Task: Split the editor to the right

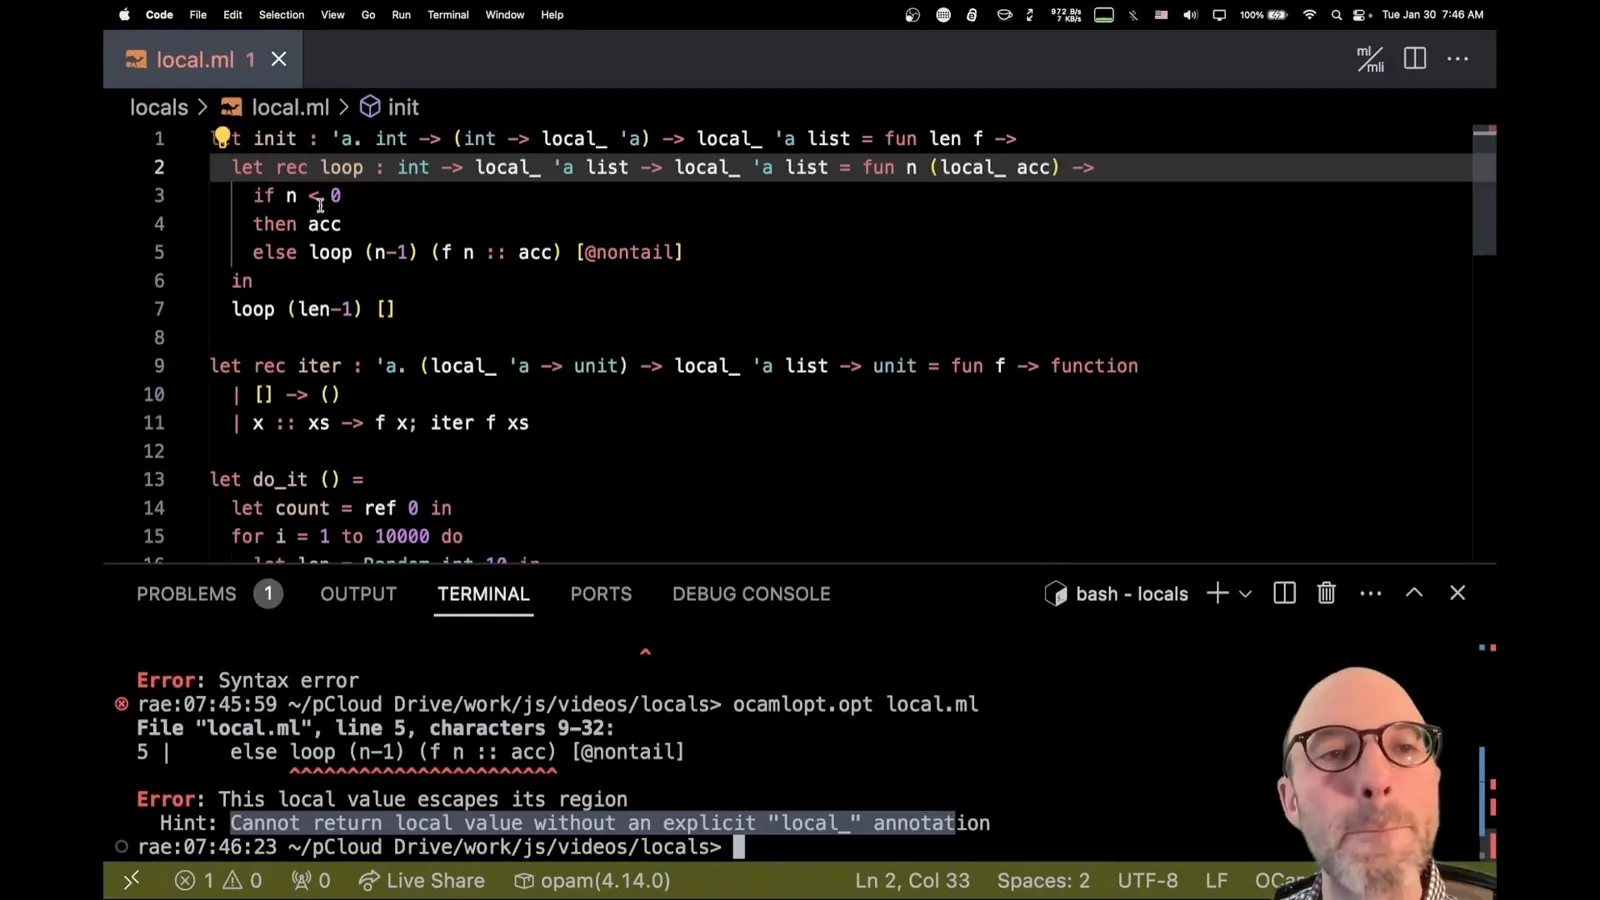Action: pos(1415,59)
